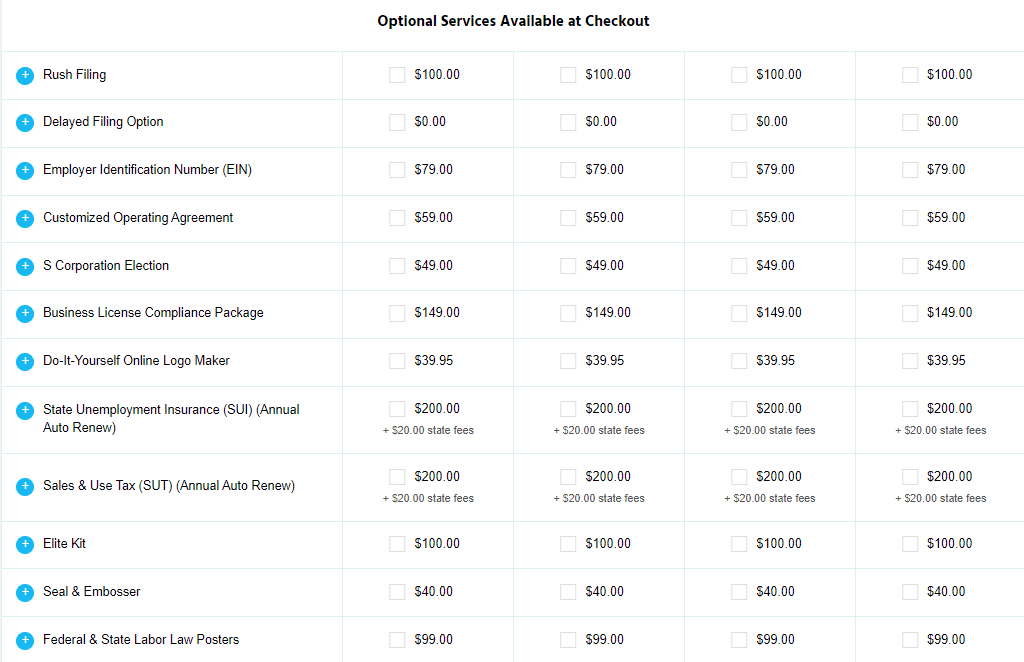Viewport: 1024px width, 662px height.
Task: Click the plus icon beside Rush Filing
Action: 26,75
